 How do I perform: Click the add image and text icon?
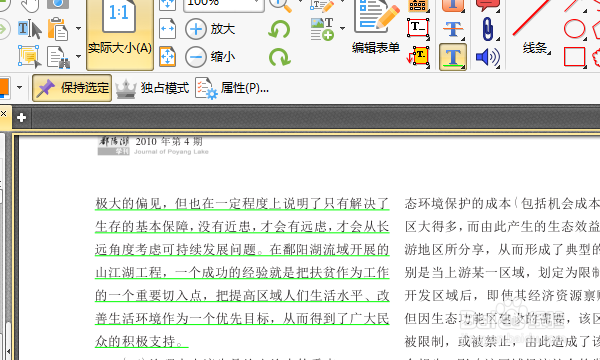(322, 29)
